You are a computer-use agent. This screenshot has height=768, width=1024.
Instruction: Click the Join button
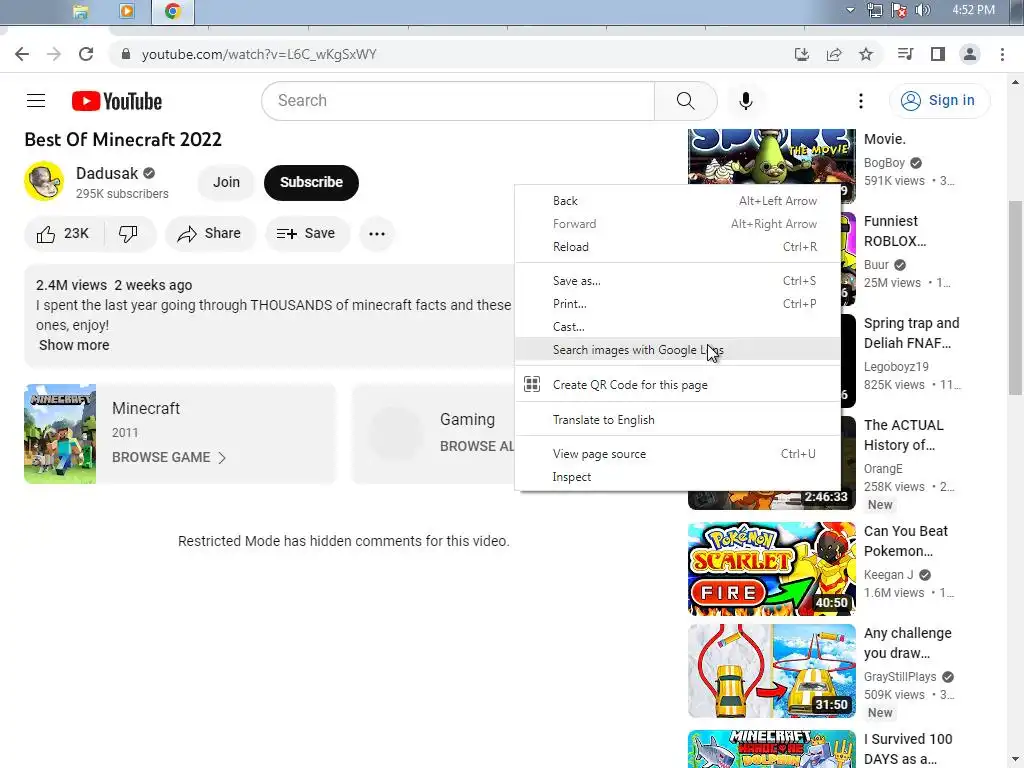click(x=226, y=182)
